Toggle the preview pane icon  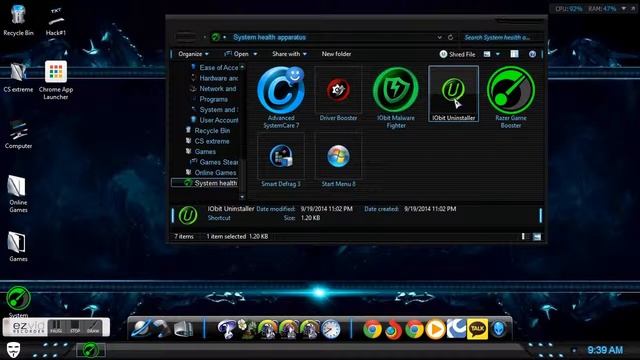pos(514,54)
